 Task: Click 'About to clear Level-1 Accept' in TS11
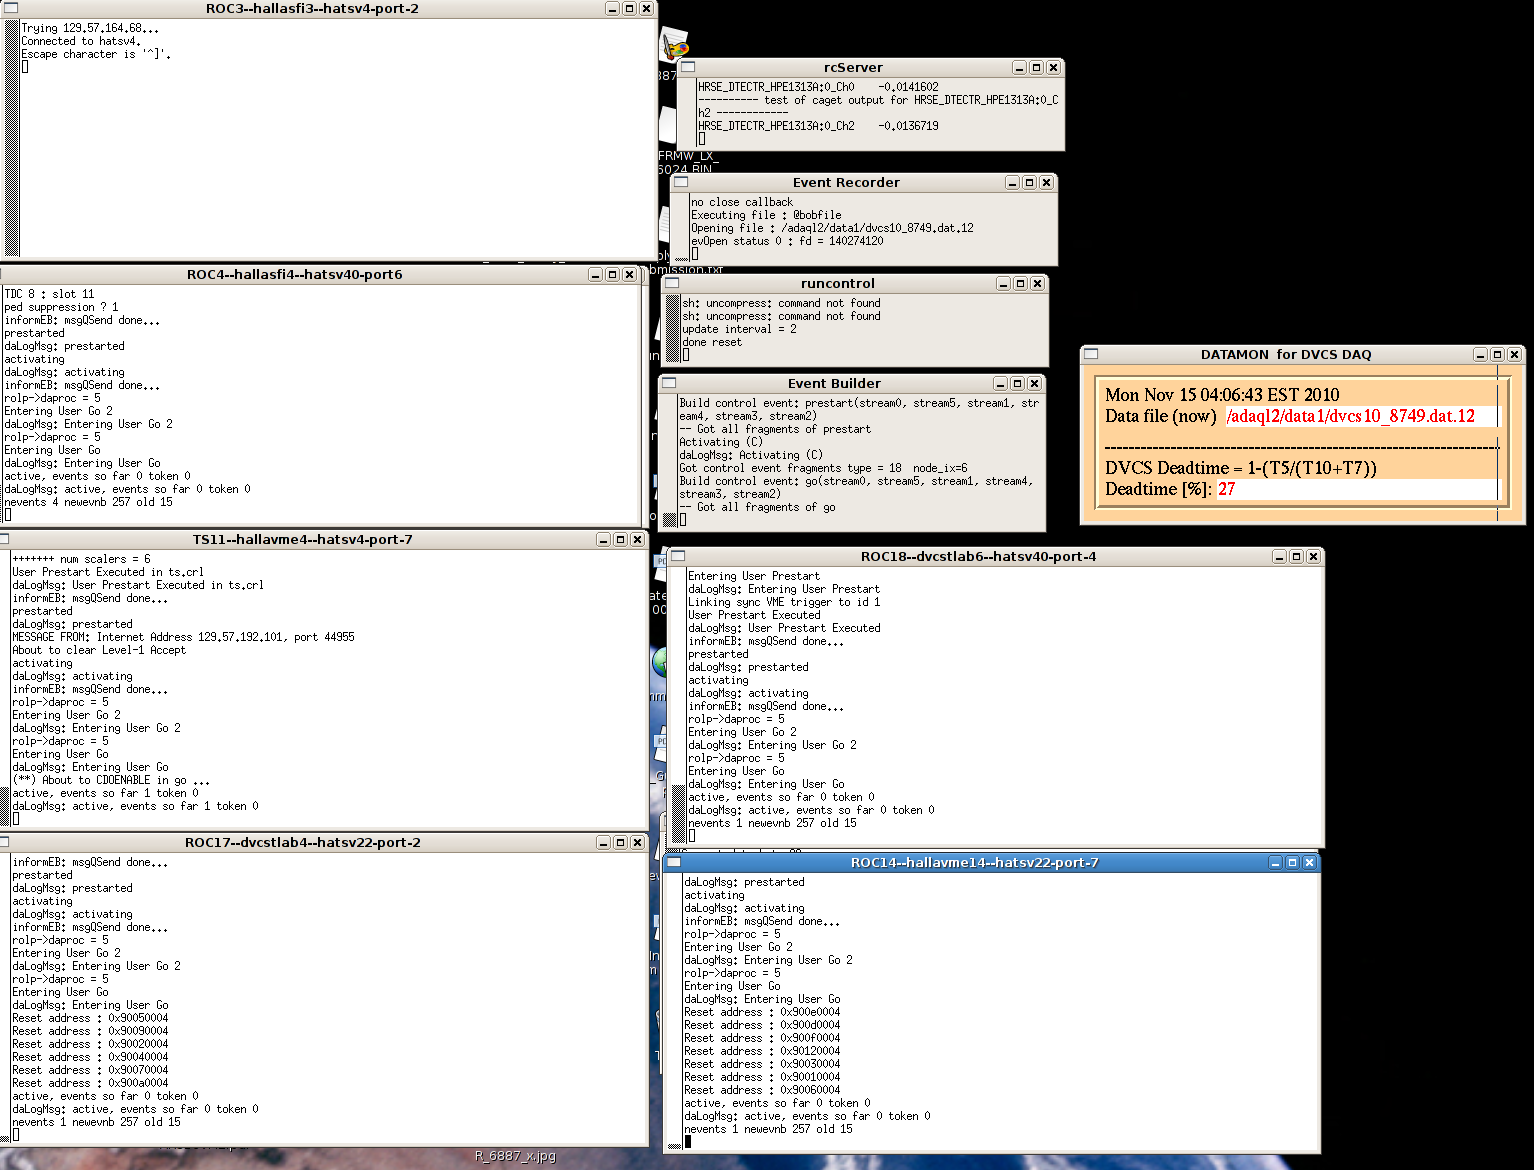[99, 650]
